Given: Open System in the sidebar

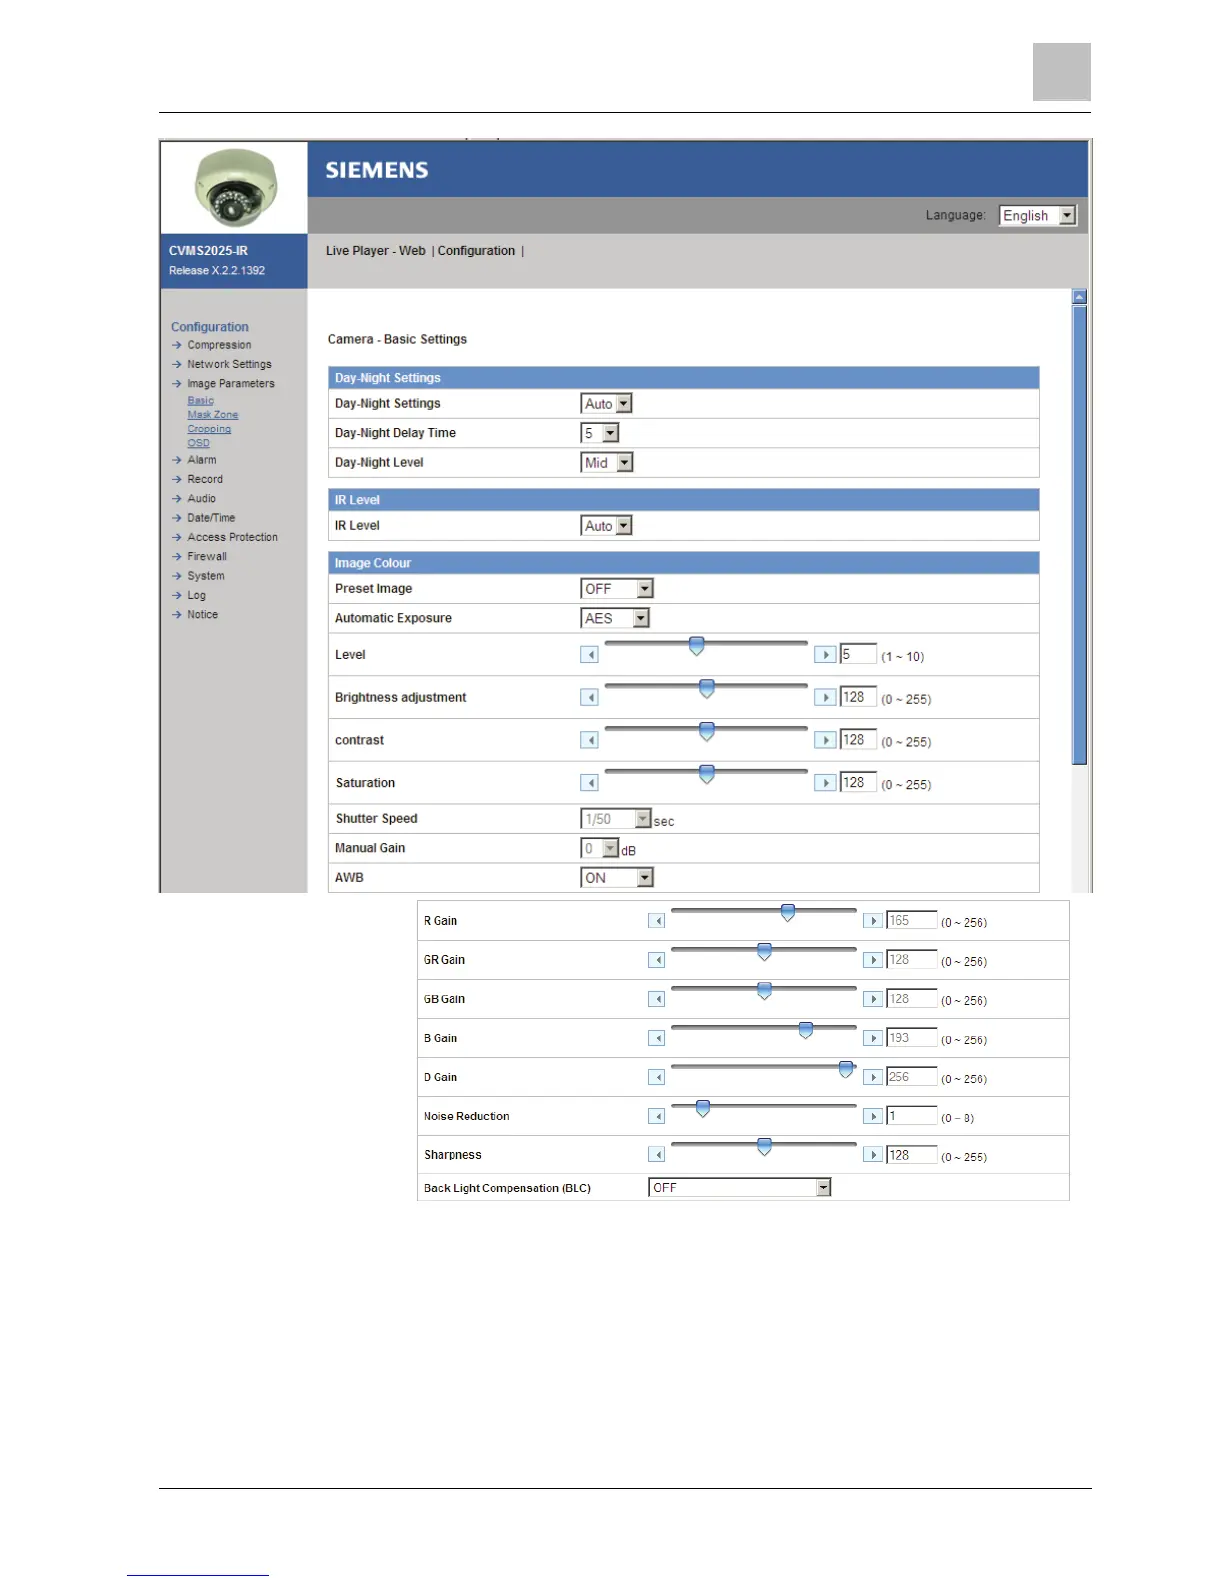Looking at the screenshot, I should point(206,576).
